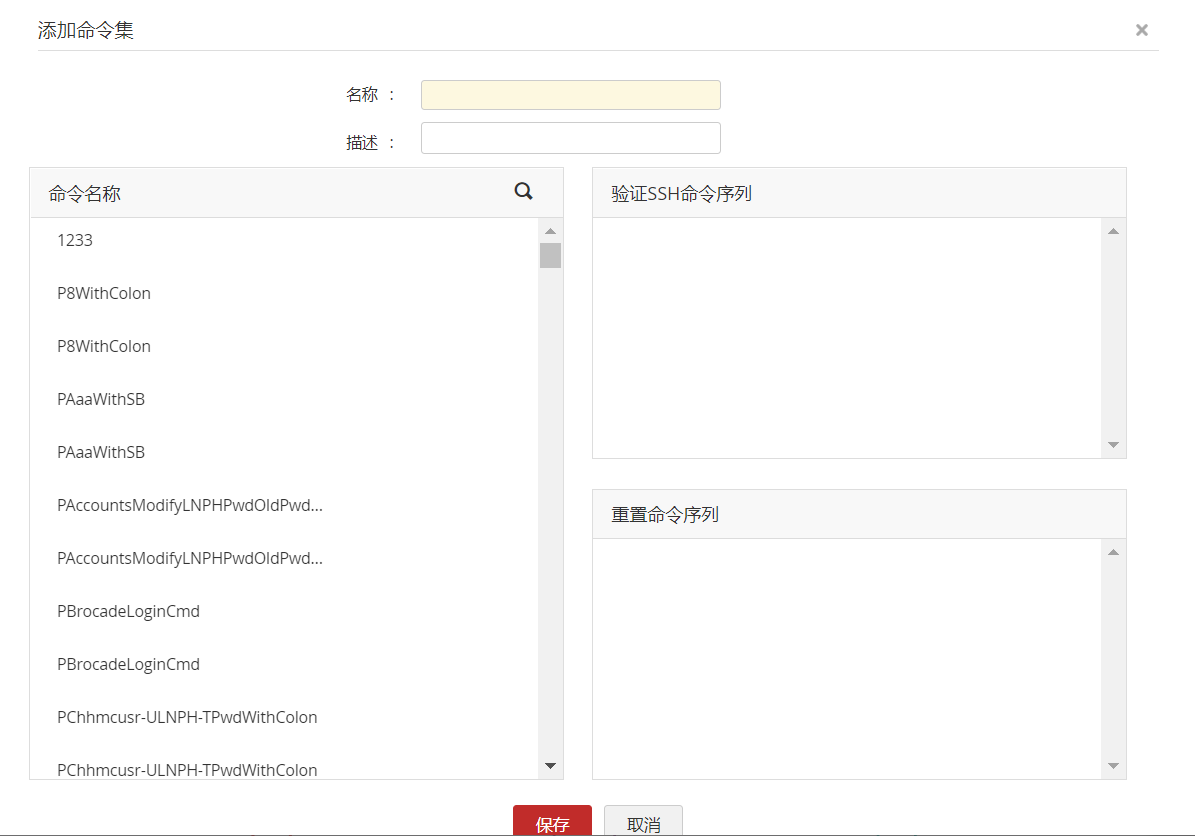Click command list scroll up arrow
The height and width of the screenshot is (836, 1195).
click(x=550, y=231)
